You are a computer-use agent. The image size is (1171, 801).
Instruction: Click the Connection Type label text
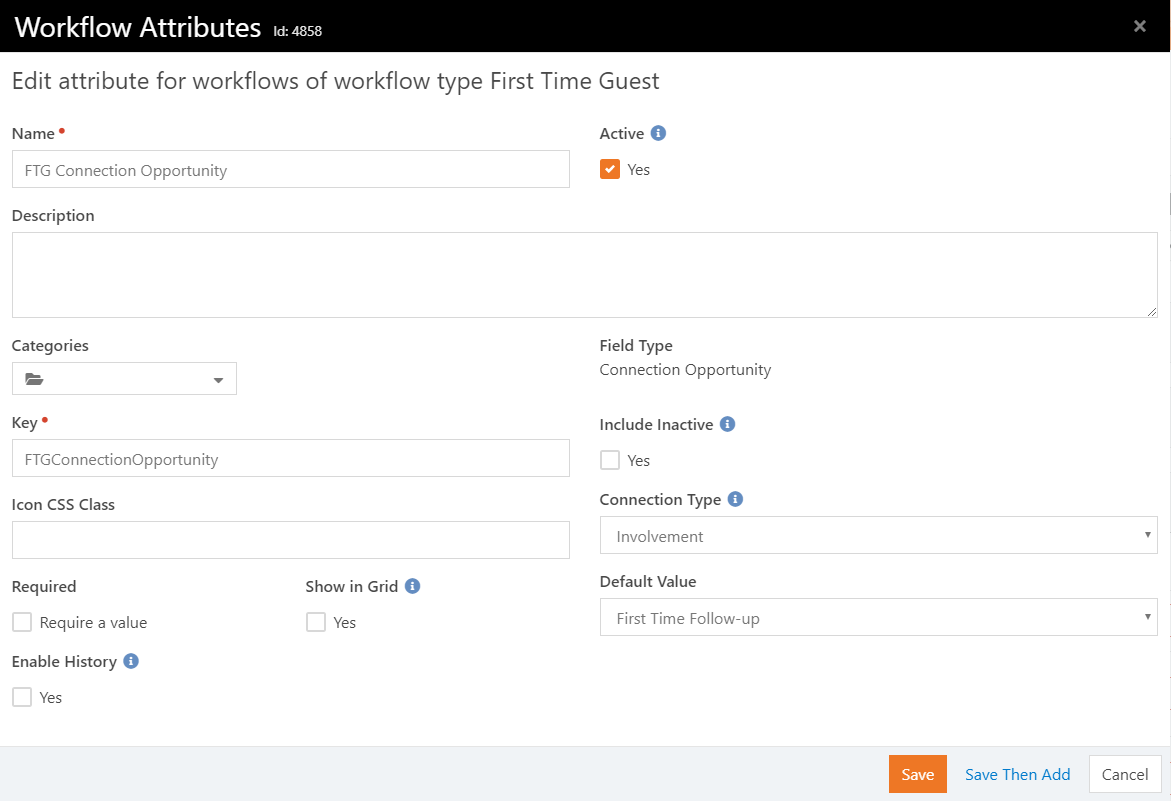coord(660,499)
